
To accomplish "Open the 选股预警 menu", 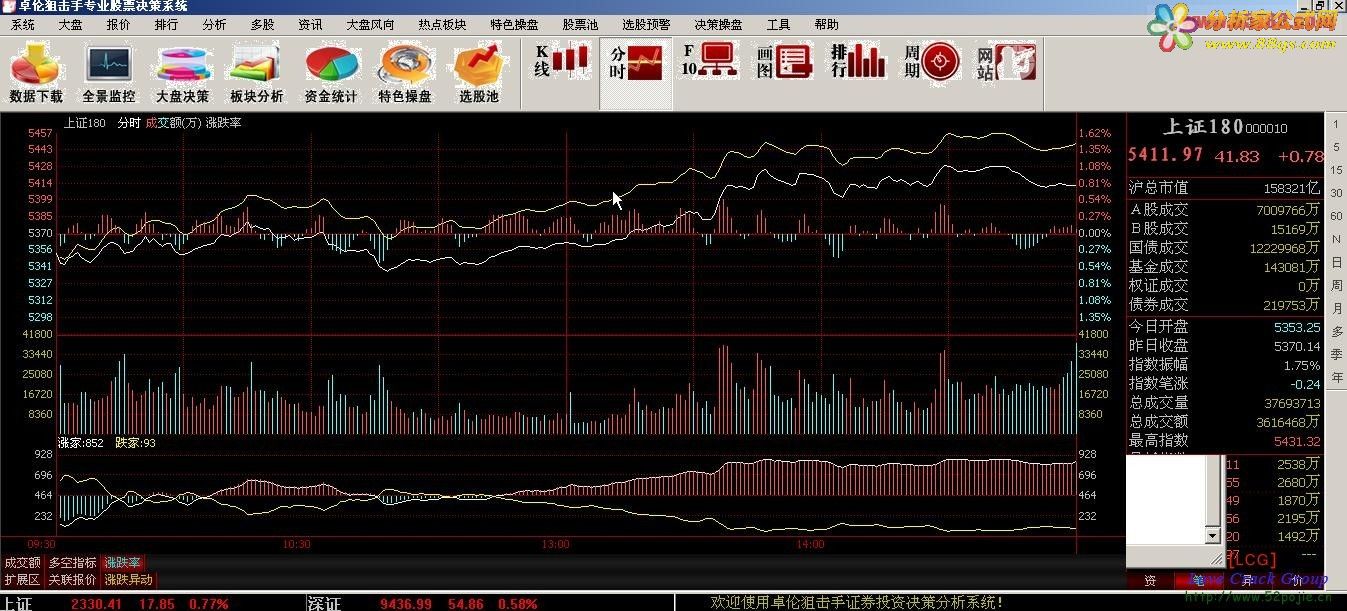I will (646, 24).
